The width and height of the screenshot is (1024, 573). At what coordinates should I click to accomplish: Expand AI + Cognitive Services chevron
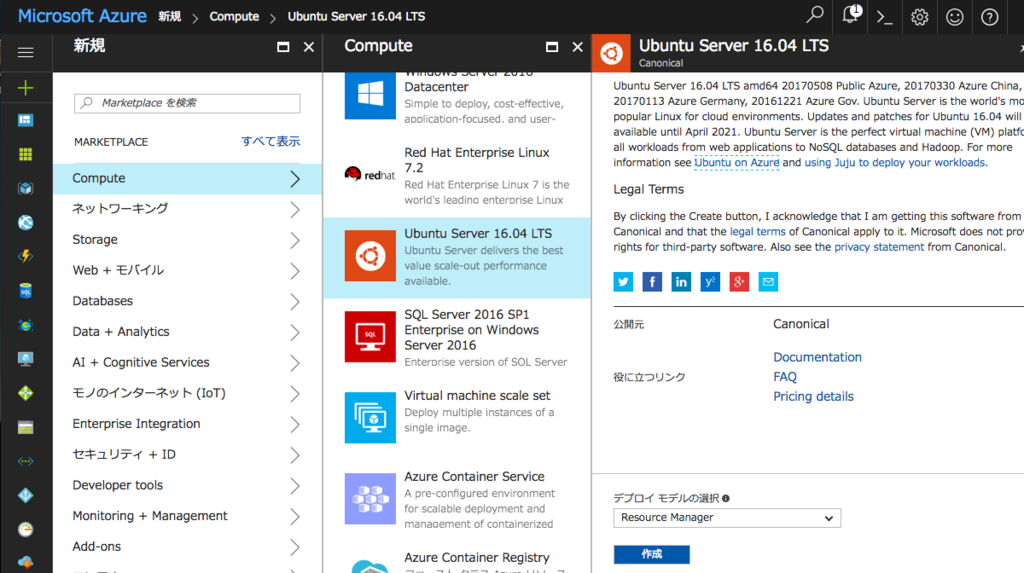click(295, 363)
